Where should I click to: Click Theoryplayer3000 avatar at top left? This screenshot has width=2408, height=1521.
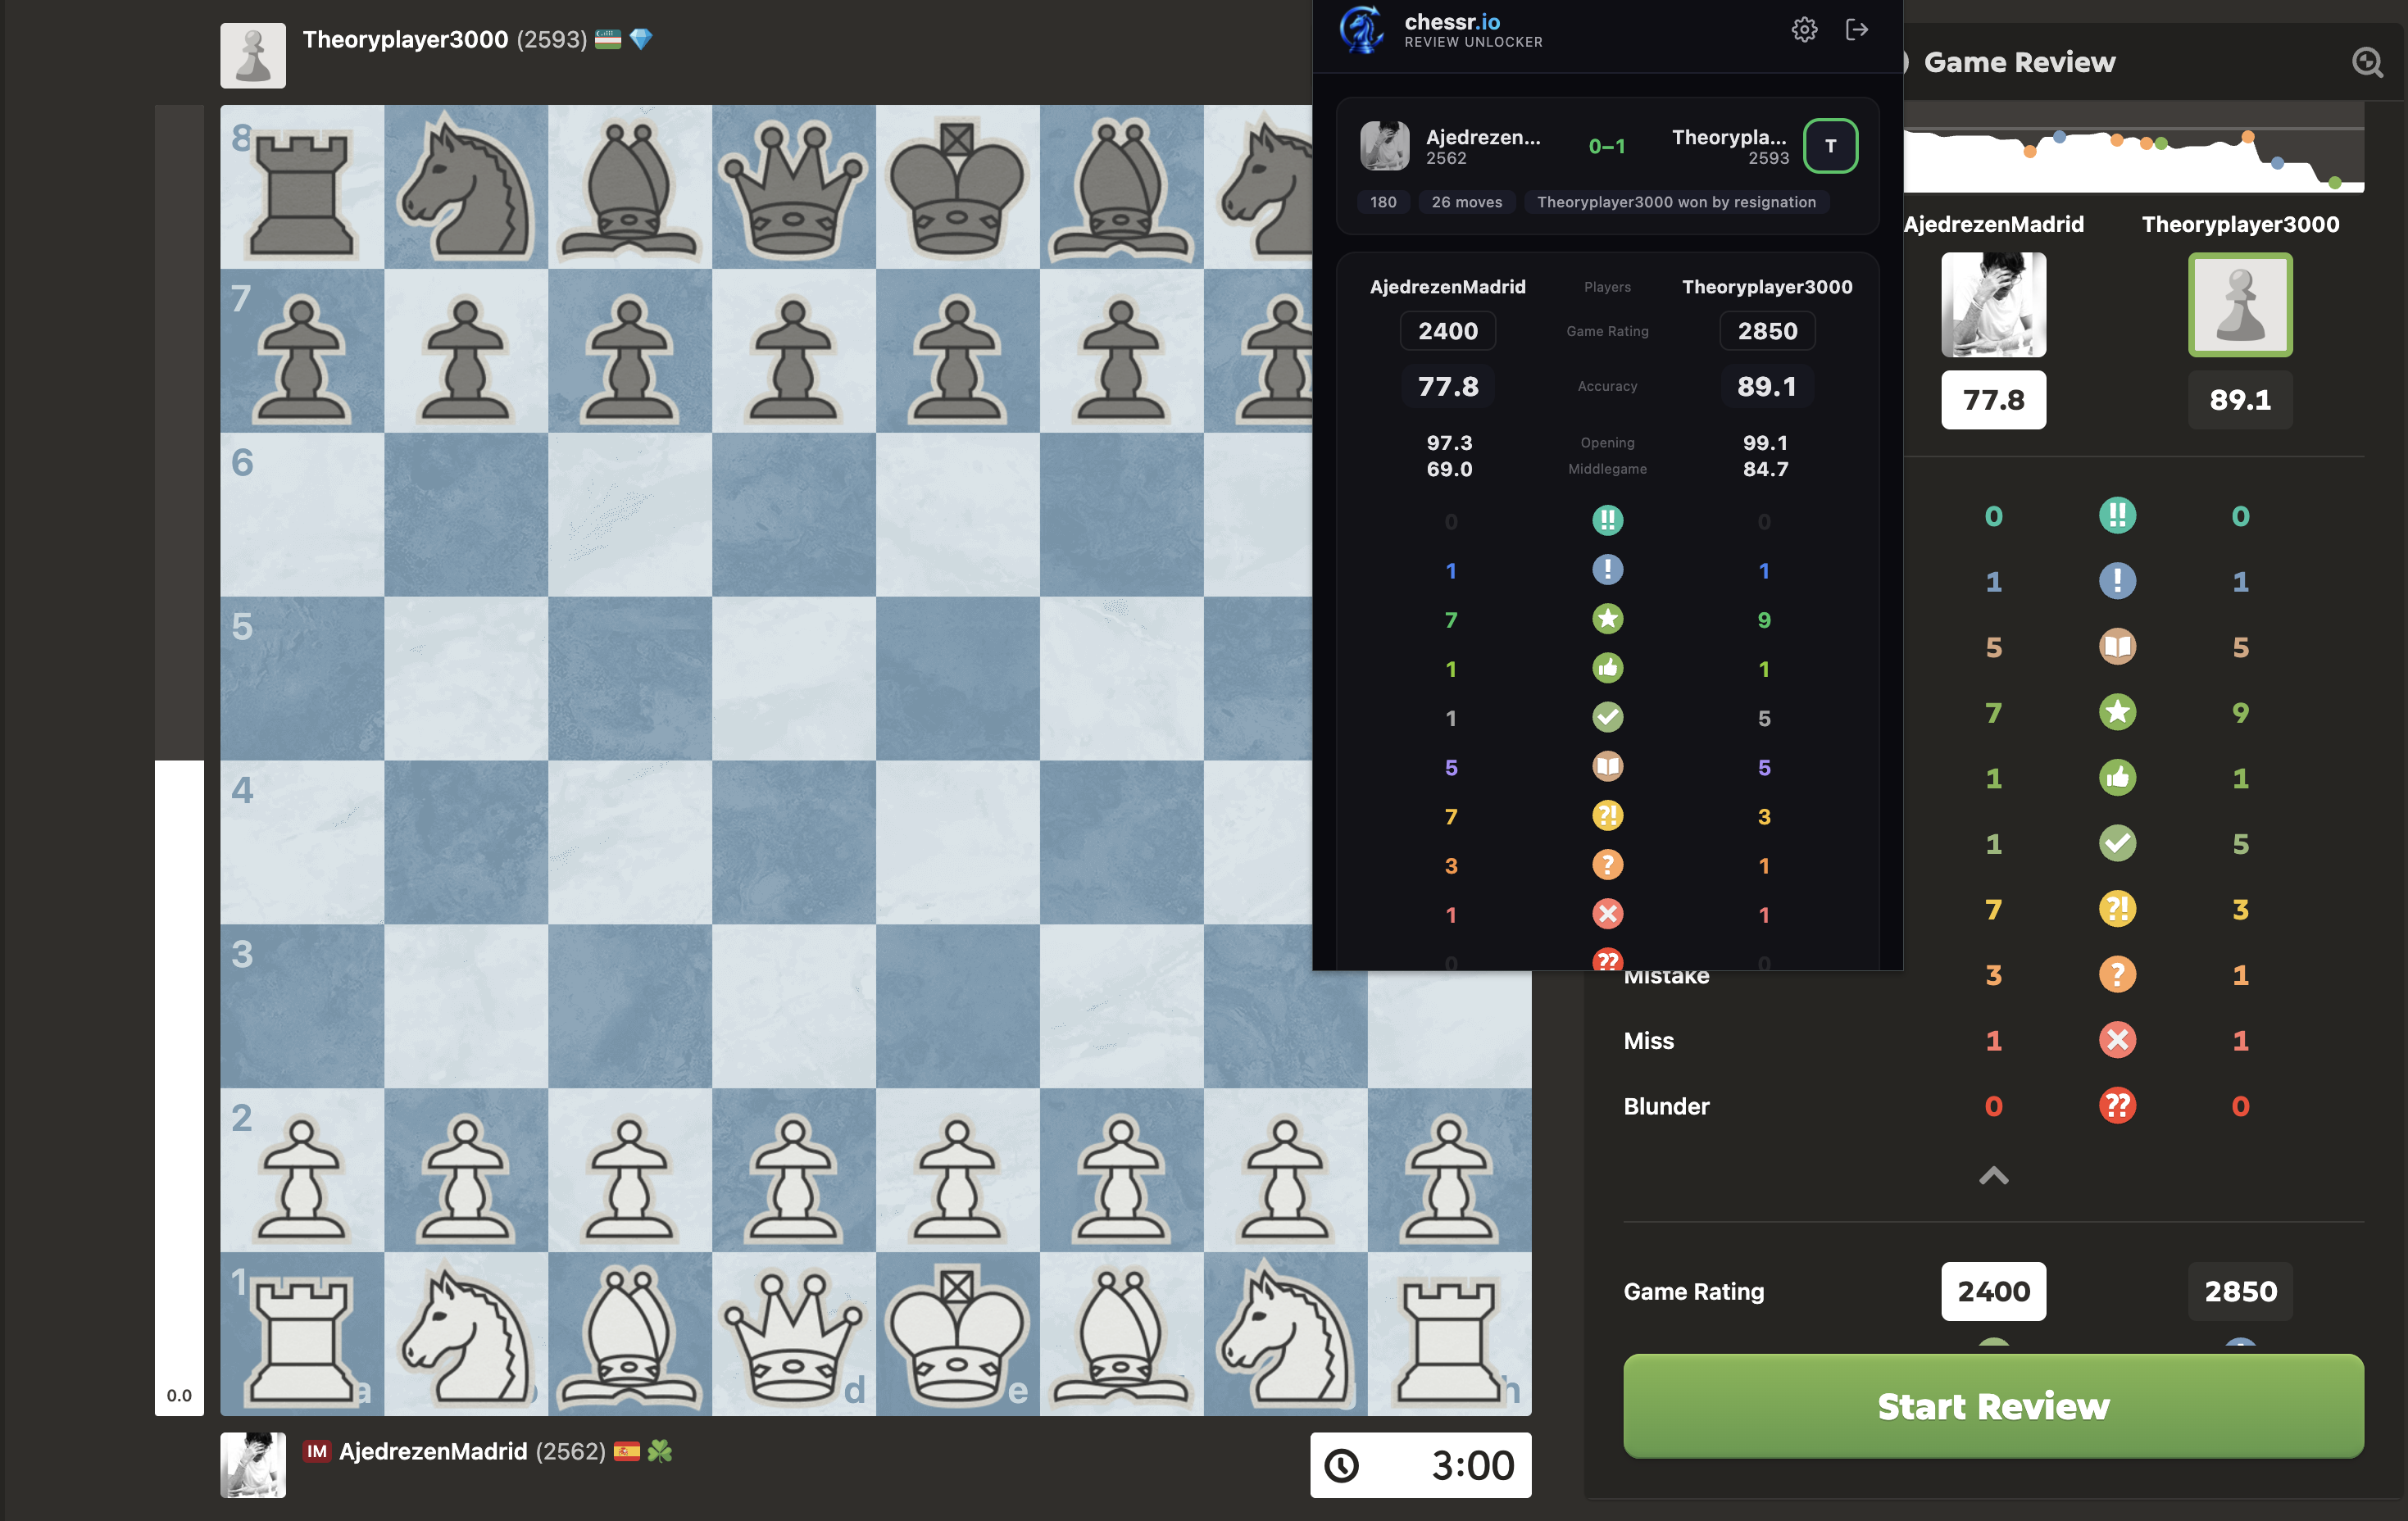coord(253,56)
